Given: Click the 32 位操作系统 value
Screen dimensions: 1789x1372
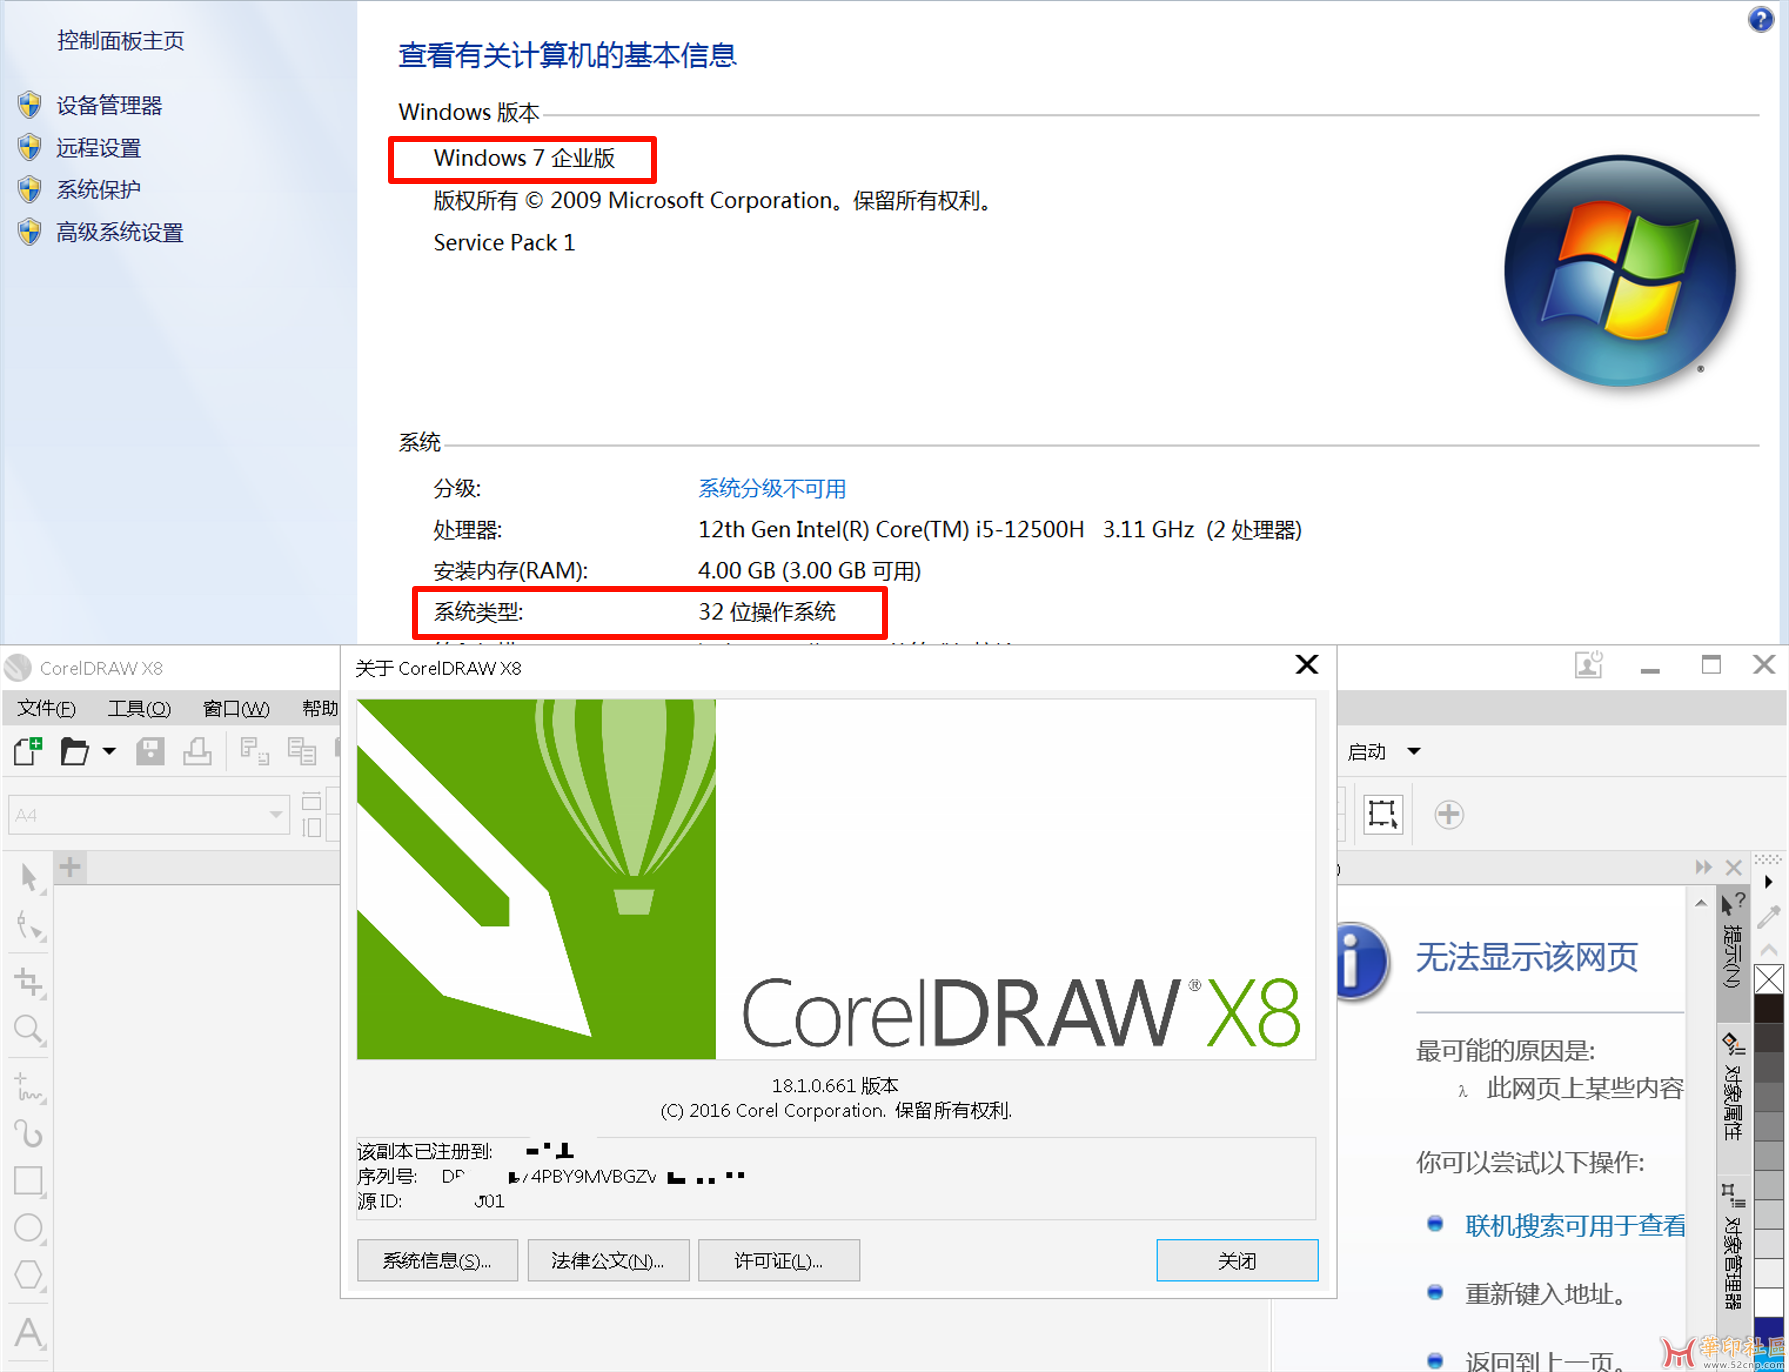Looking at the screenshot, I should (x=766, y=612).
